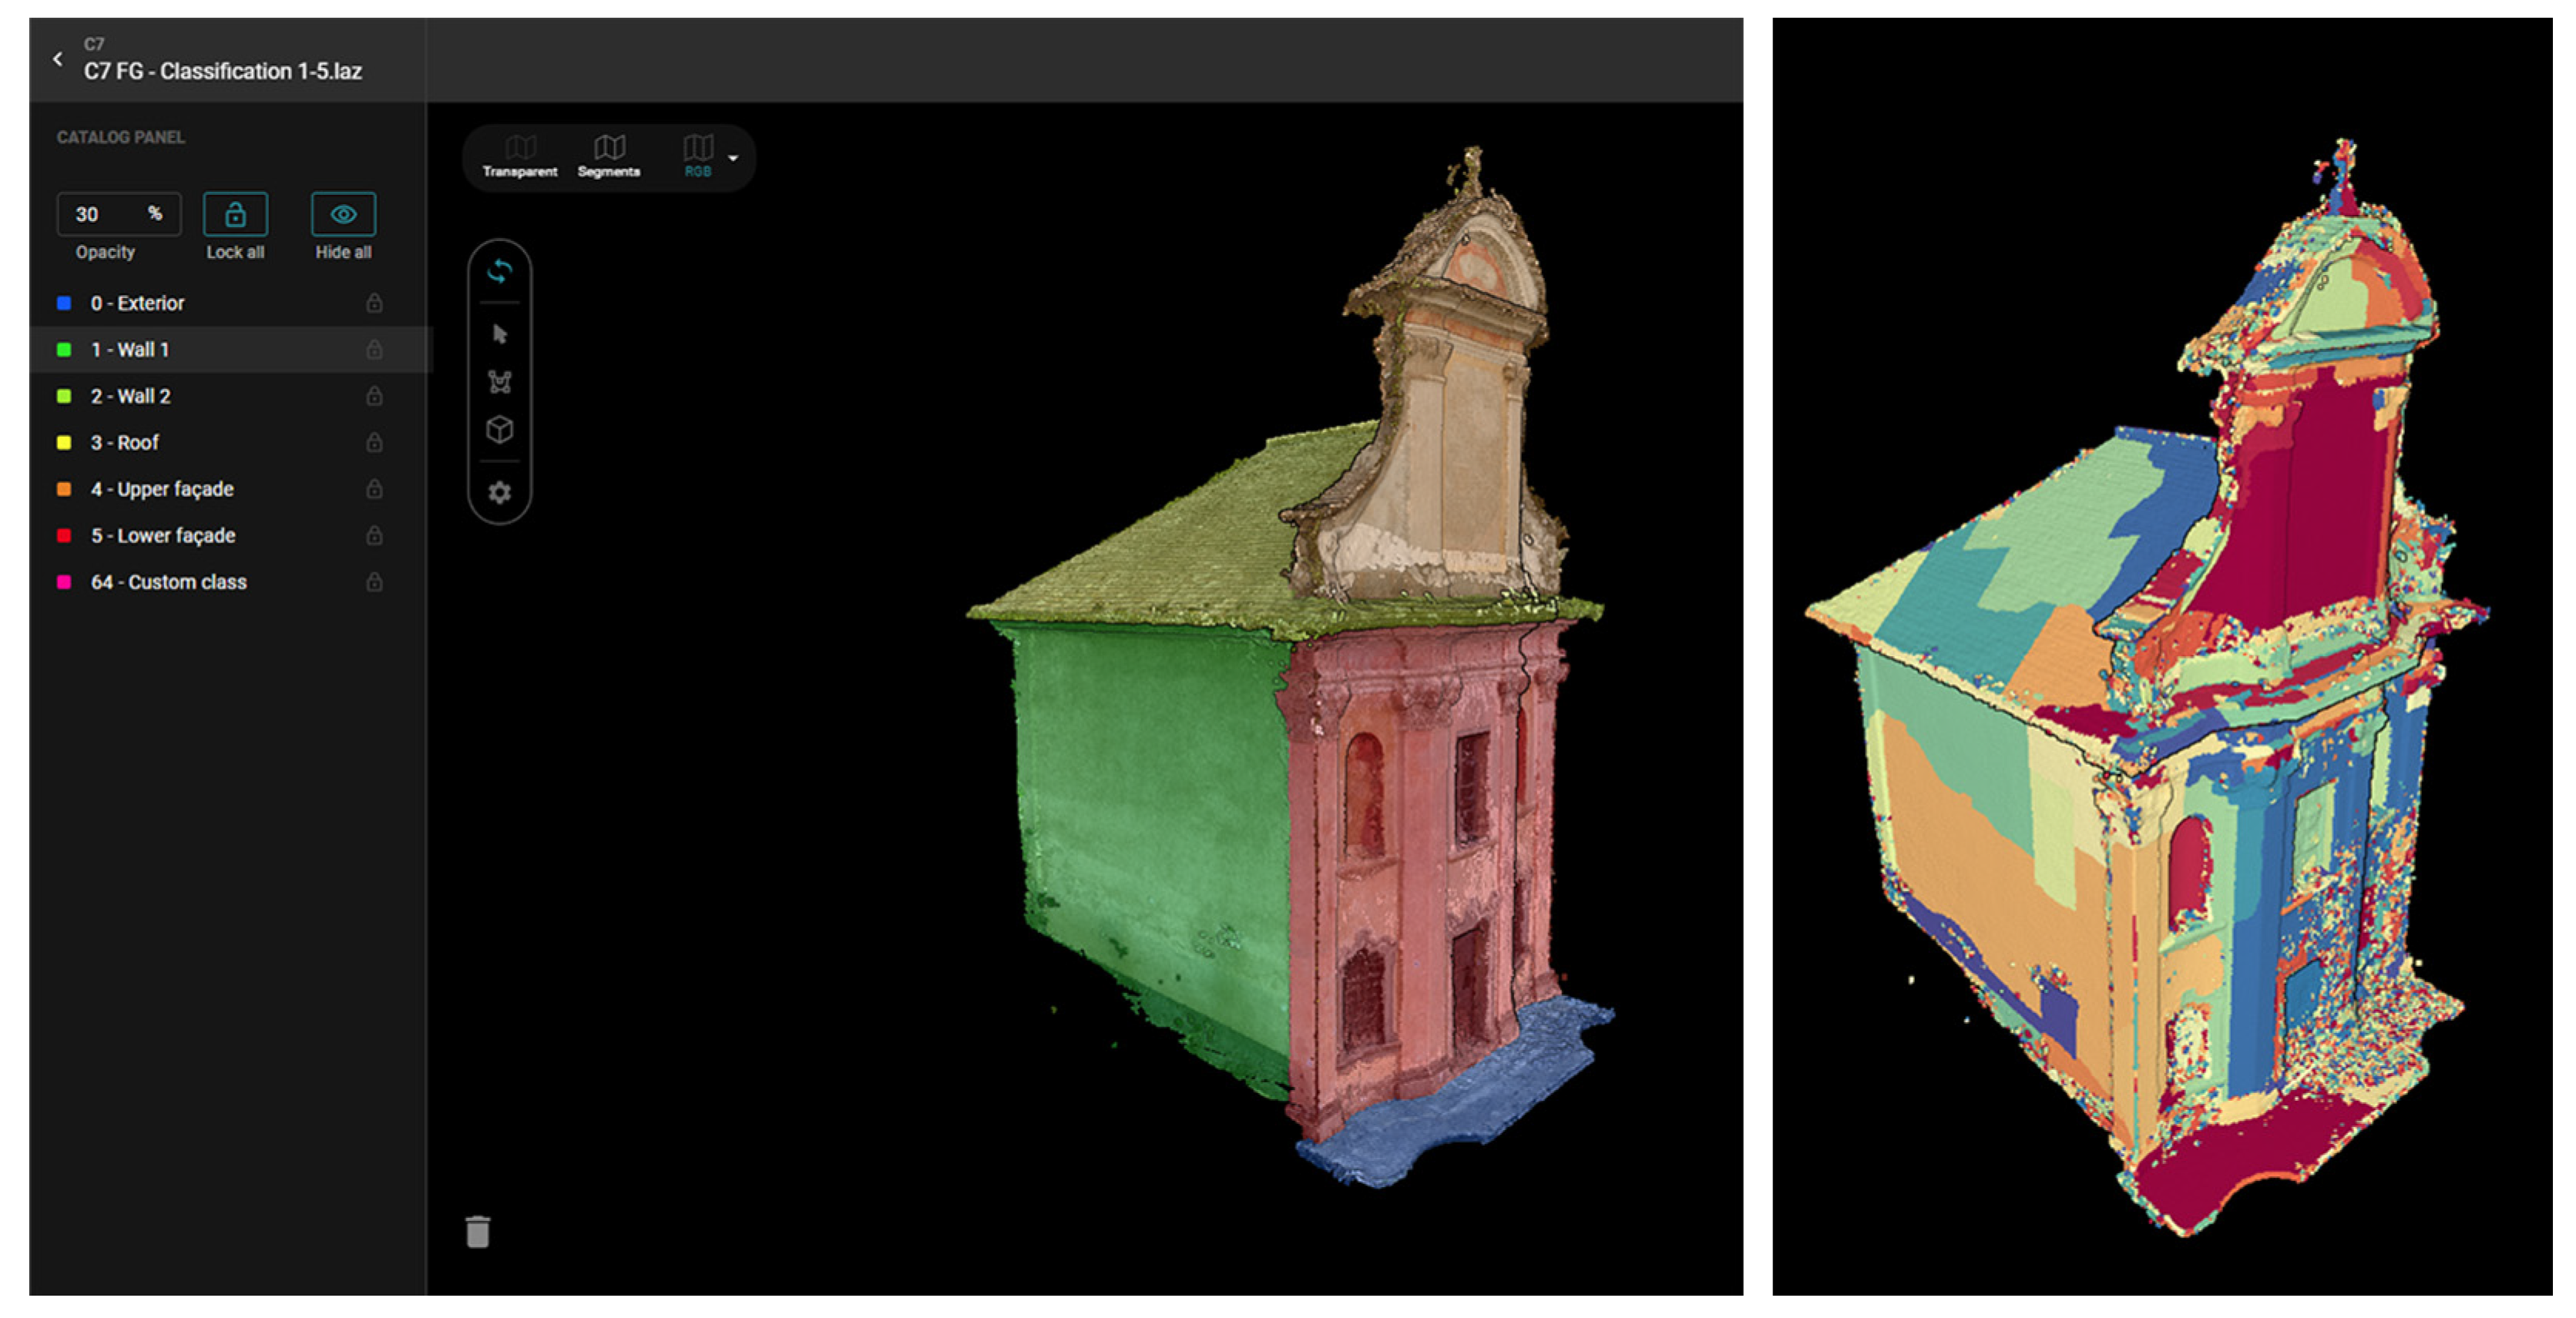
Task: Click the trash delete icon
Action: coord(478,1232)
